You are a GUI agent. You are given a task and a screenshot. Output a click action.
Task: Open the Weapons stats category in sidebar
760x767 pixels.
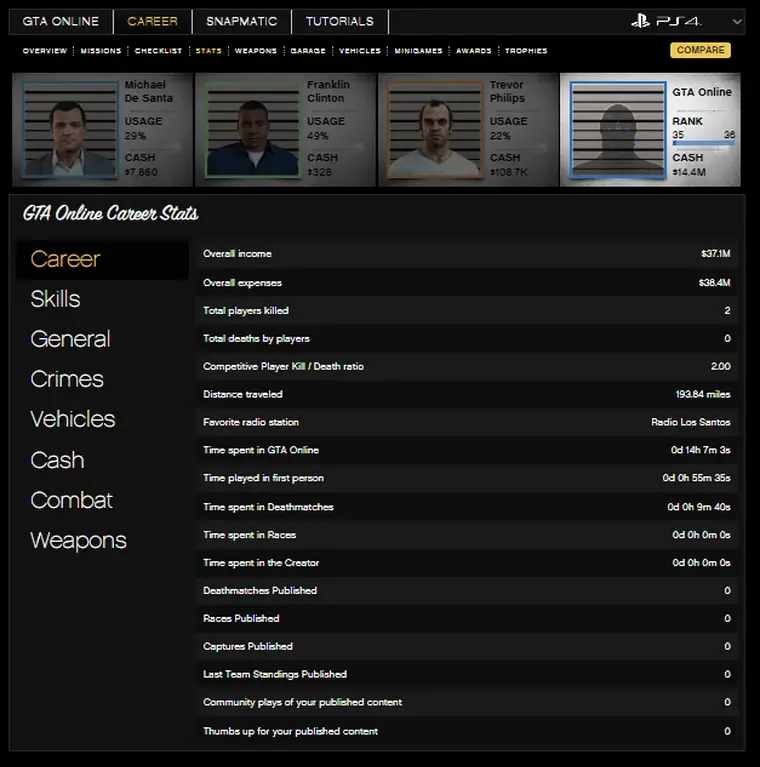pos(78,541)
